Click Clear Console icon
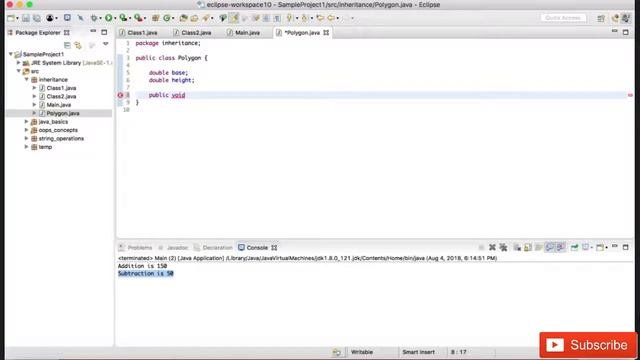The image size is (640, 360). pos(517,247)
